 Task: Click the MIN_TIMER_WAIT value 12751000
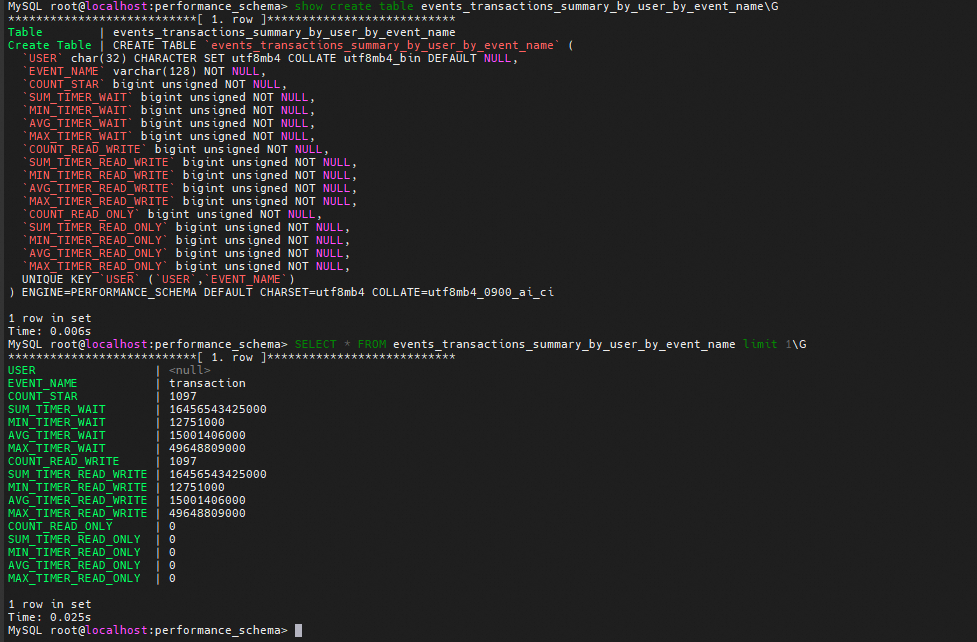click(197, 423)
